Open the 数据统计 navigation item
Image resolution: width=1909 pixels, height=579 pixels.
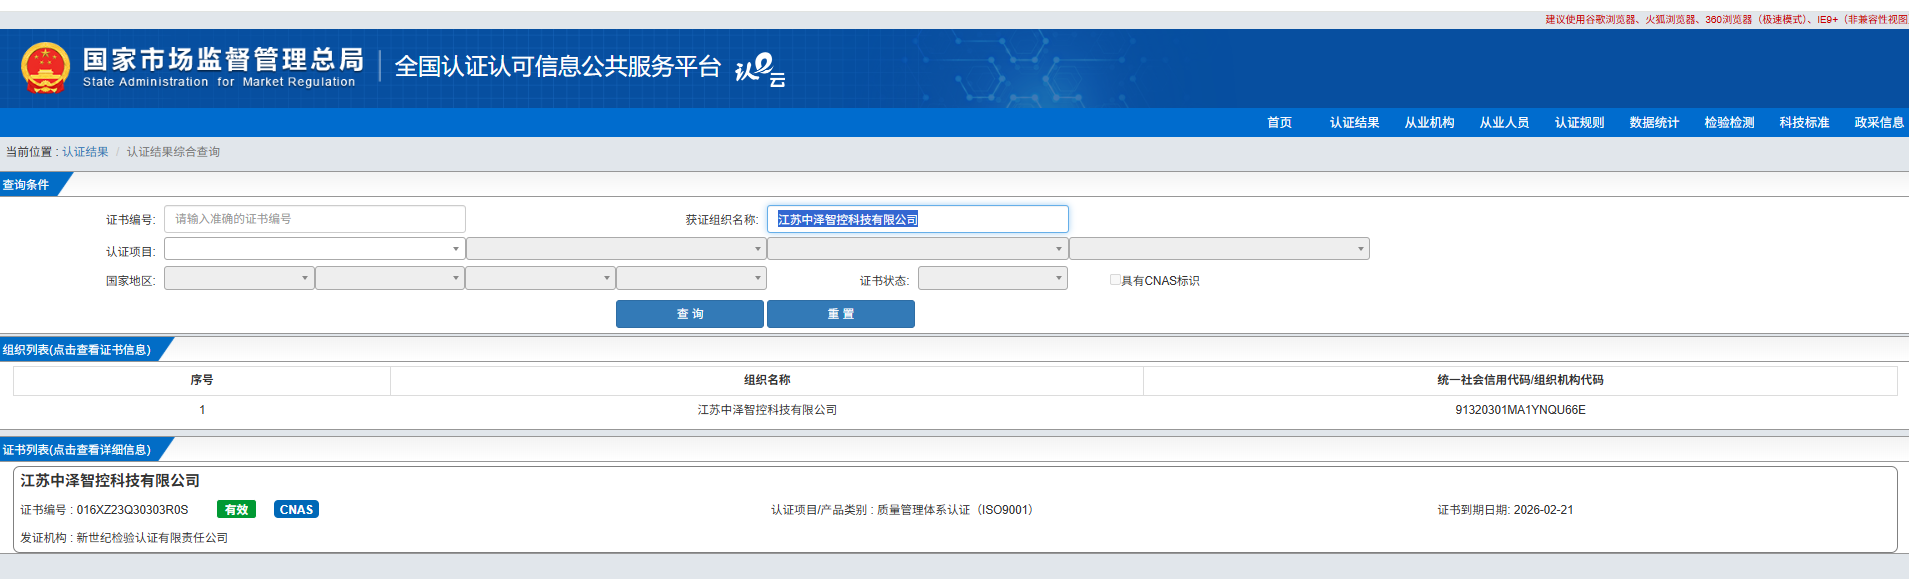click(1654, 123)
